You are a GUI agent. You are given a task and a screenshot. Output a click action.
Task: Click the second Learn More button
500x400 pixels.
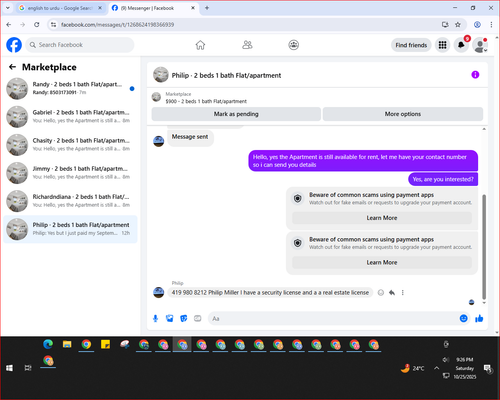click(382, 263)
